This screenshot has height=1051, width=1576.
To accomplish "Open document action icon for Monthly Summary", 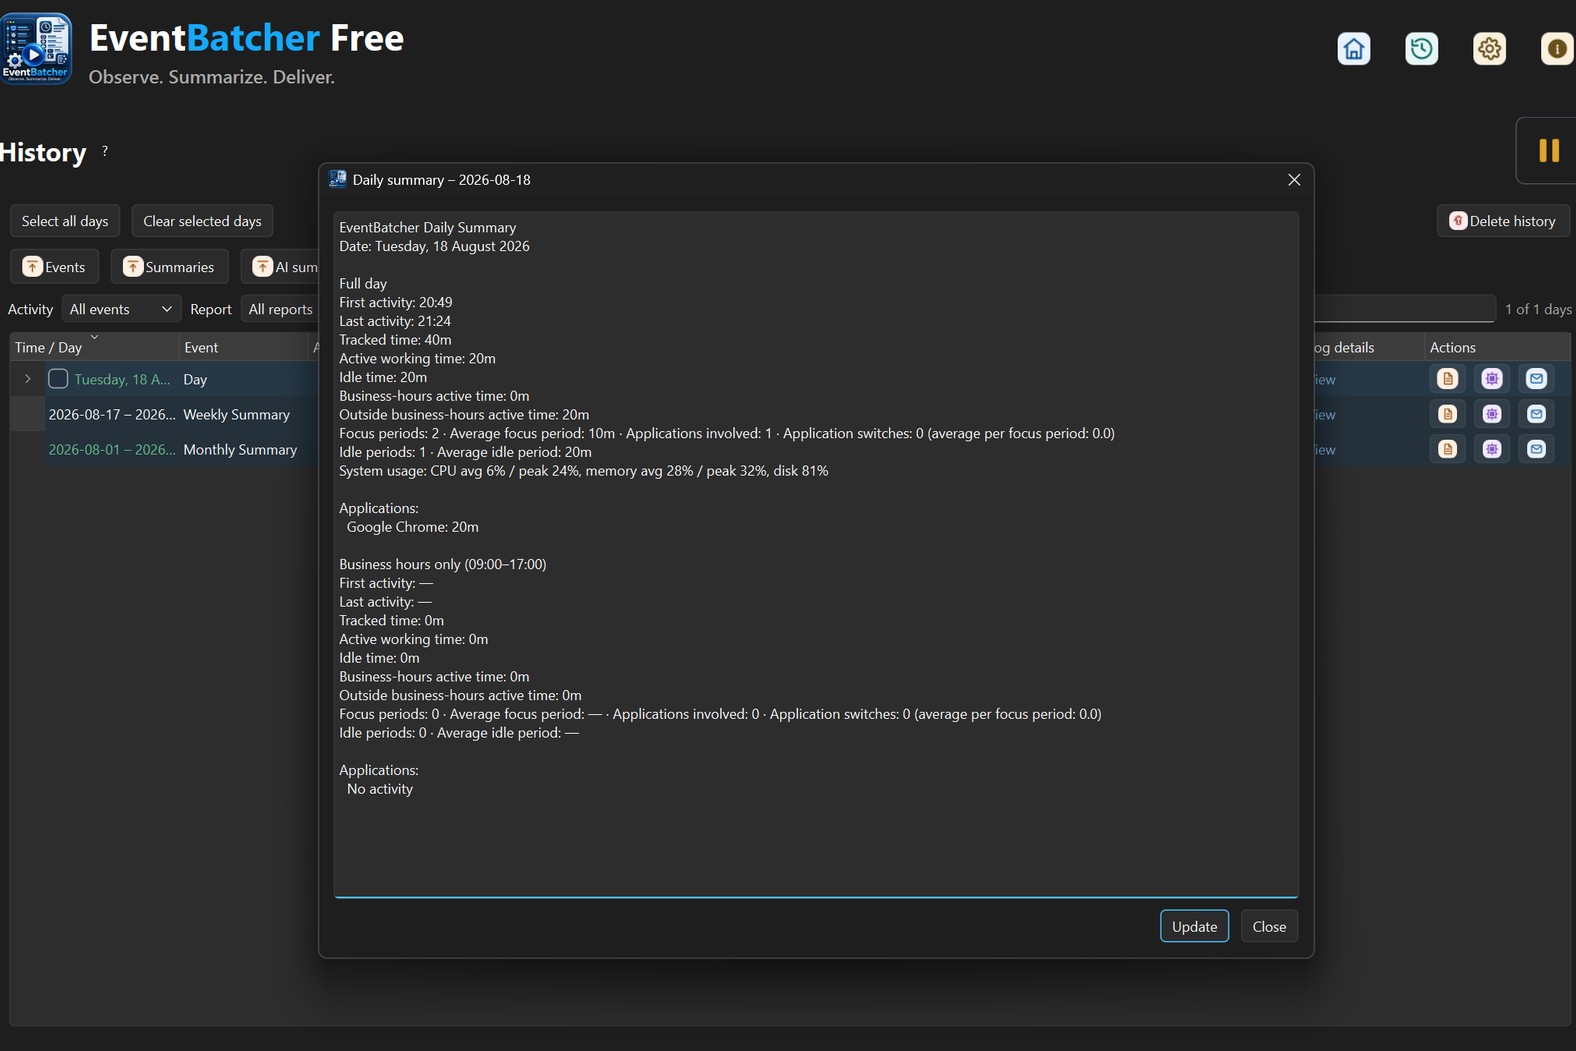I will (1447, 449).
